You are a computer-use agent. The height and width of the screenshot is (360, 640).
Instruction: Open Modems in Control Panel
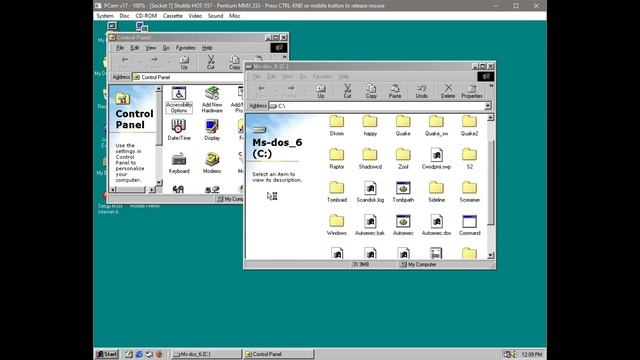coord(212,163)
